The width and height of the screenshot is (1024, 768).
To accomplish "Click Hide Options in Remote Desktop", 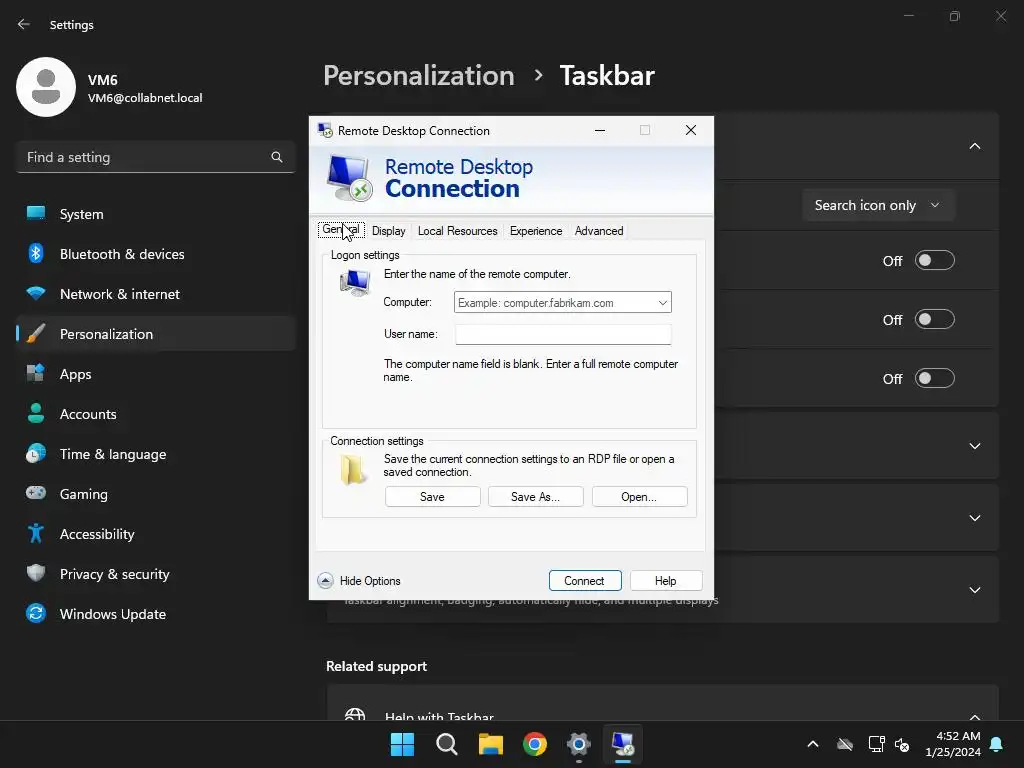I will click(x=359, y=581).
